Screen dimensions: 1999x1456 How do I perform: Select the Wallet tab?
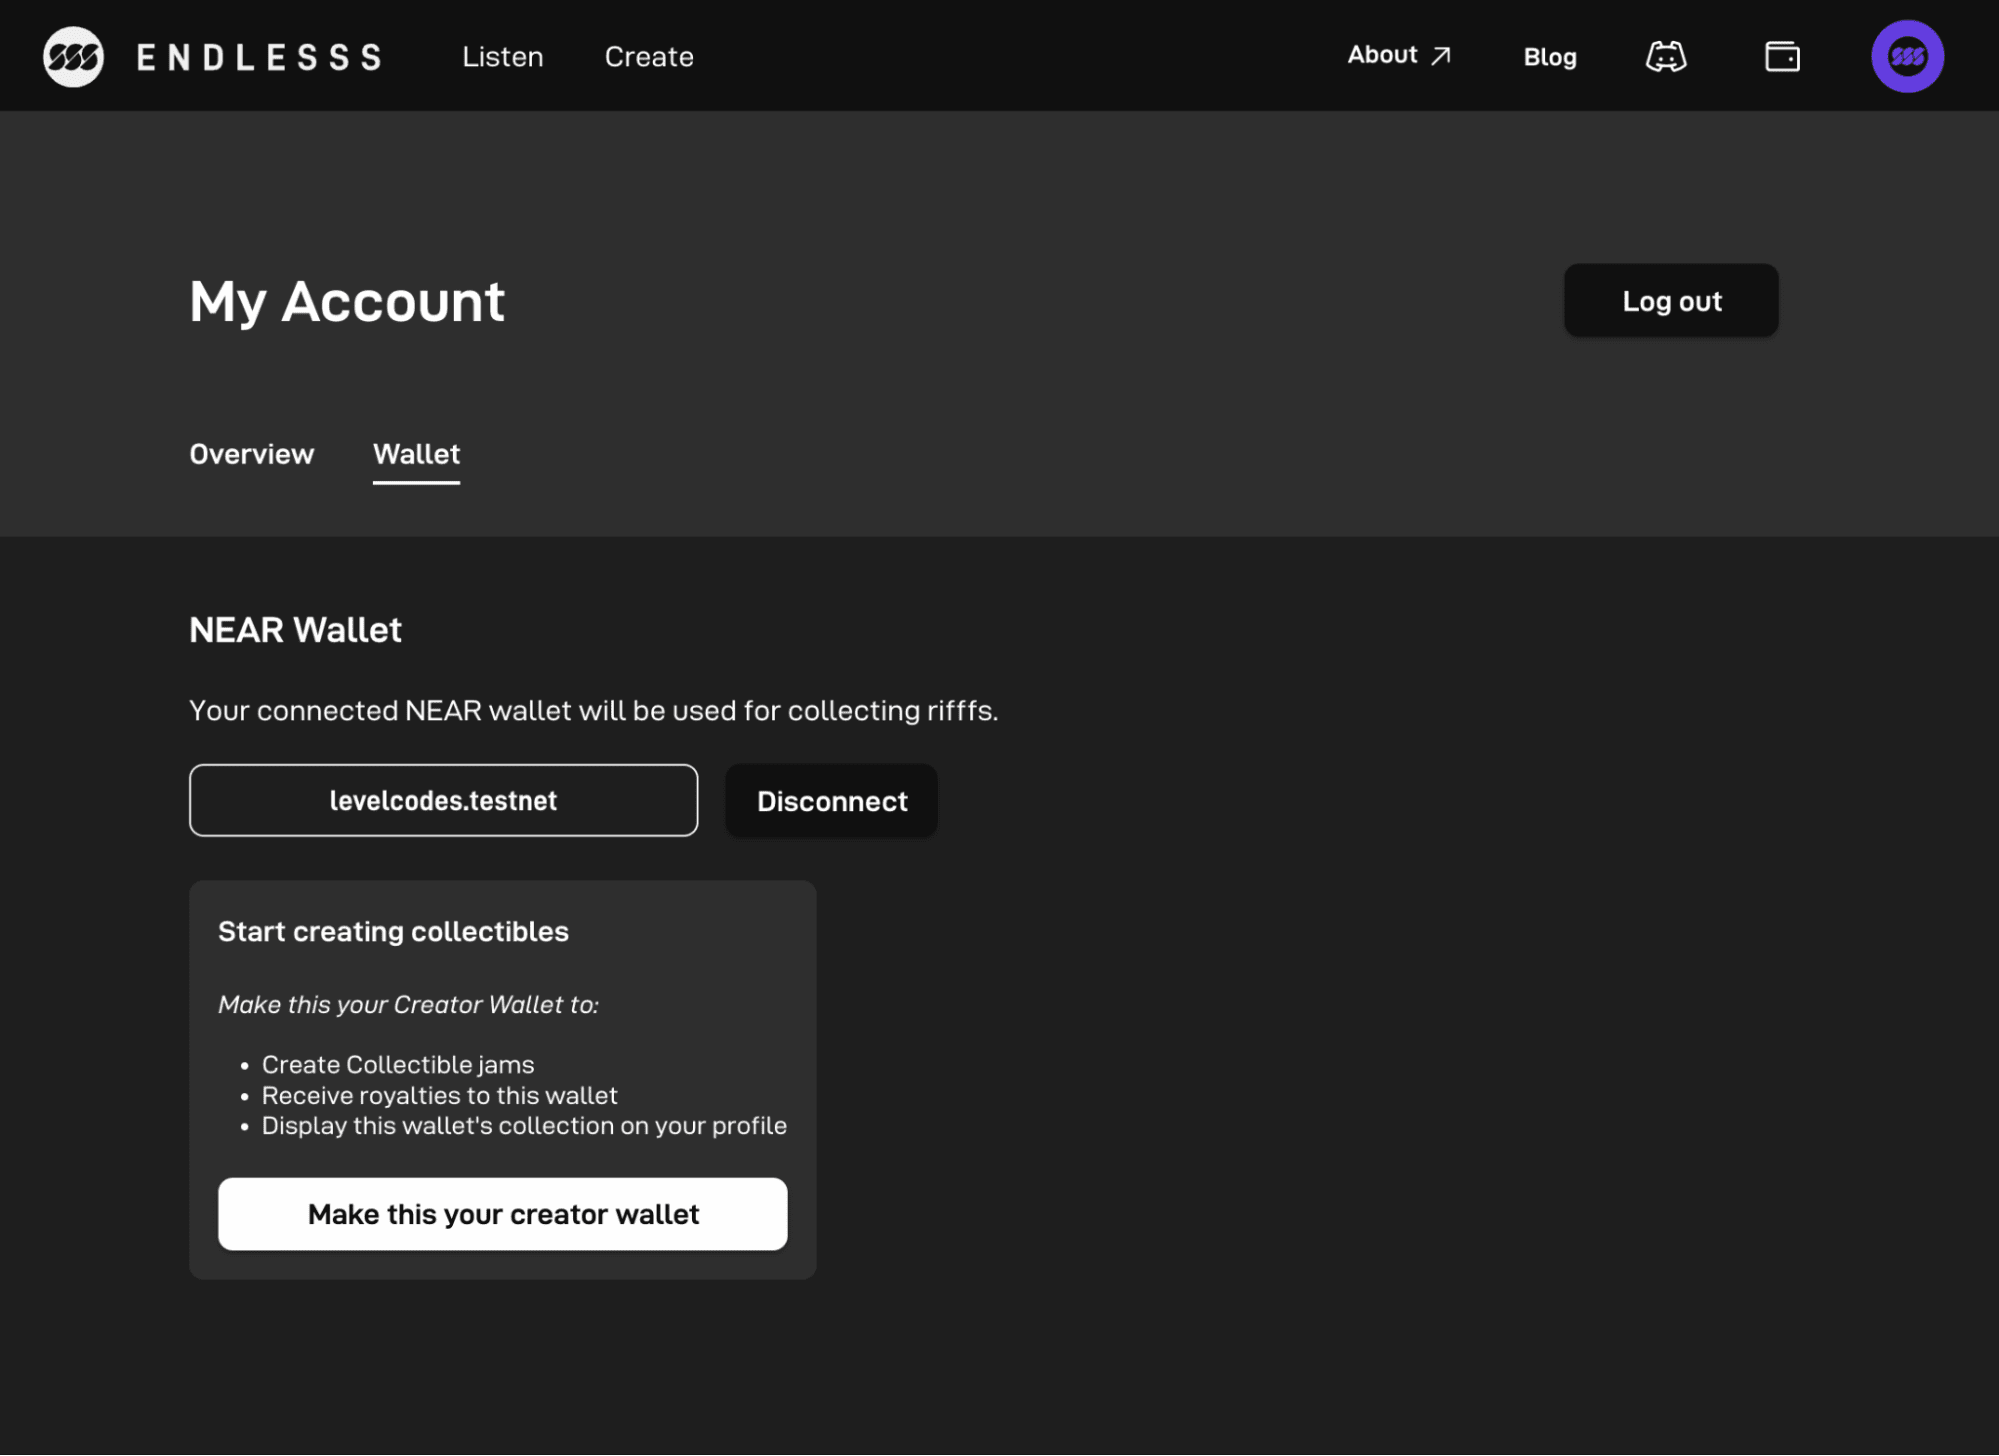click(x=416, y=454)
